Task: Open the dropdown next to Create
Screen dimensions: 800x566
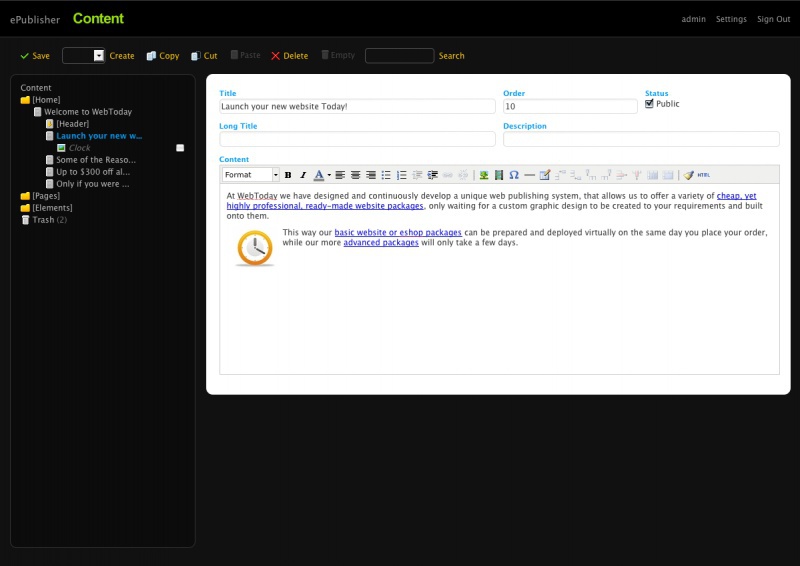Action: pyautogui.click(x=98, y=56)
